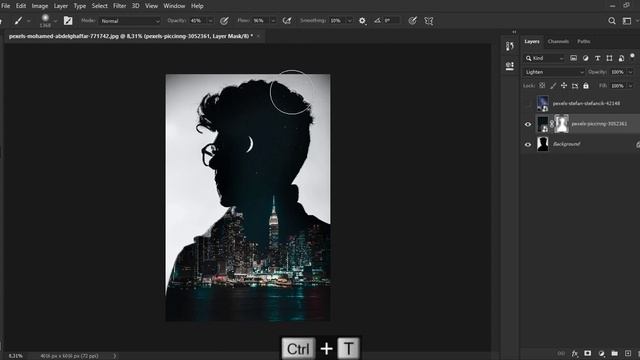
Task: Toggle layer filtering on/off switch
Action: [x=632, y=56]
